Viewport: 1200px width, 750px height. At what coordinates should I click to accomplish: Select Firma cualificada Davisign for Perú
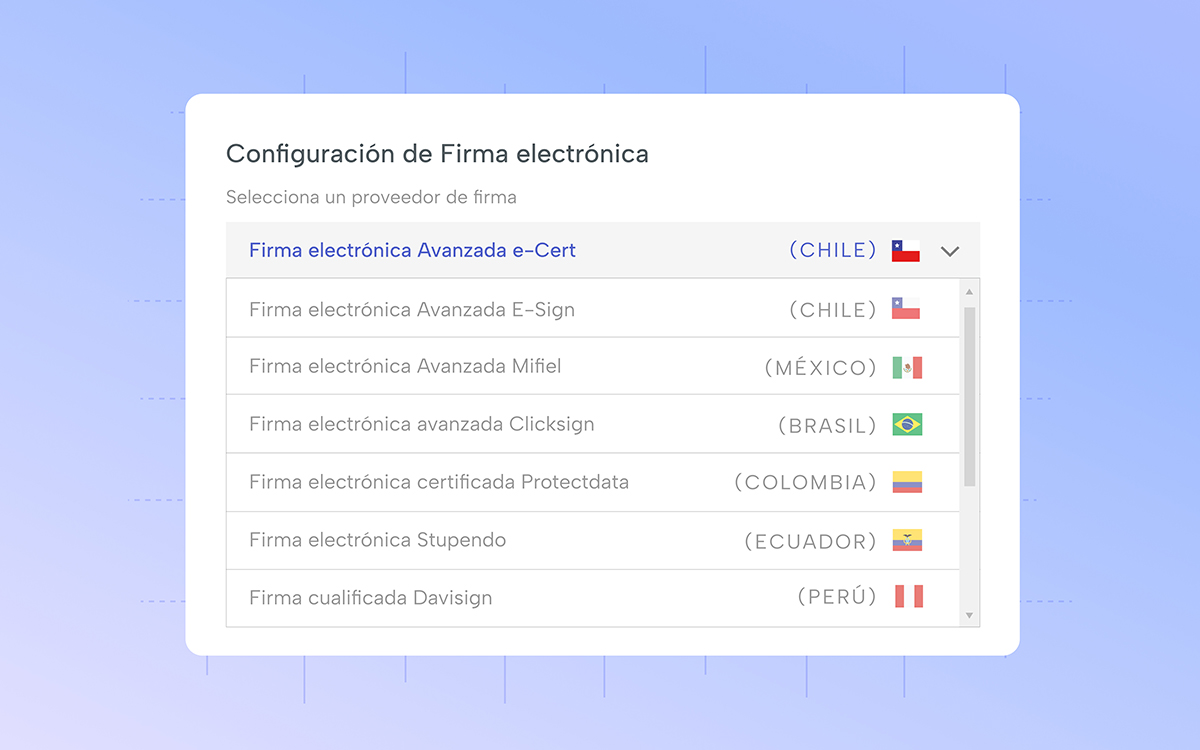(x=370, y=597)
